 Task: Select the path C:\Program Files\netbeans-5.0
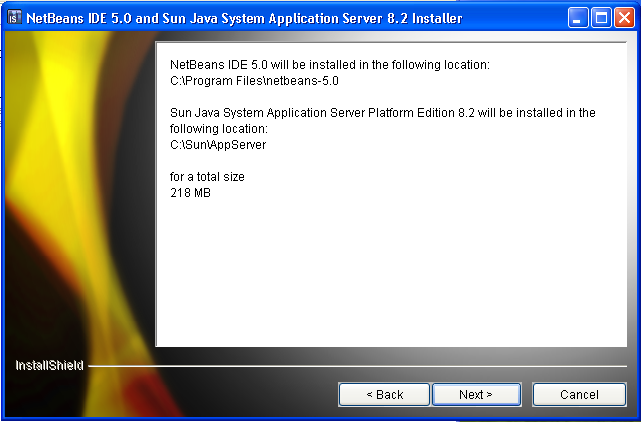tap(254, 81)
